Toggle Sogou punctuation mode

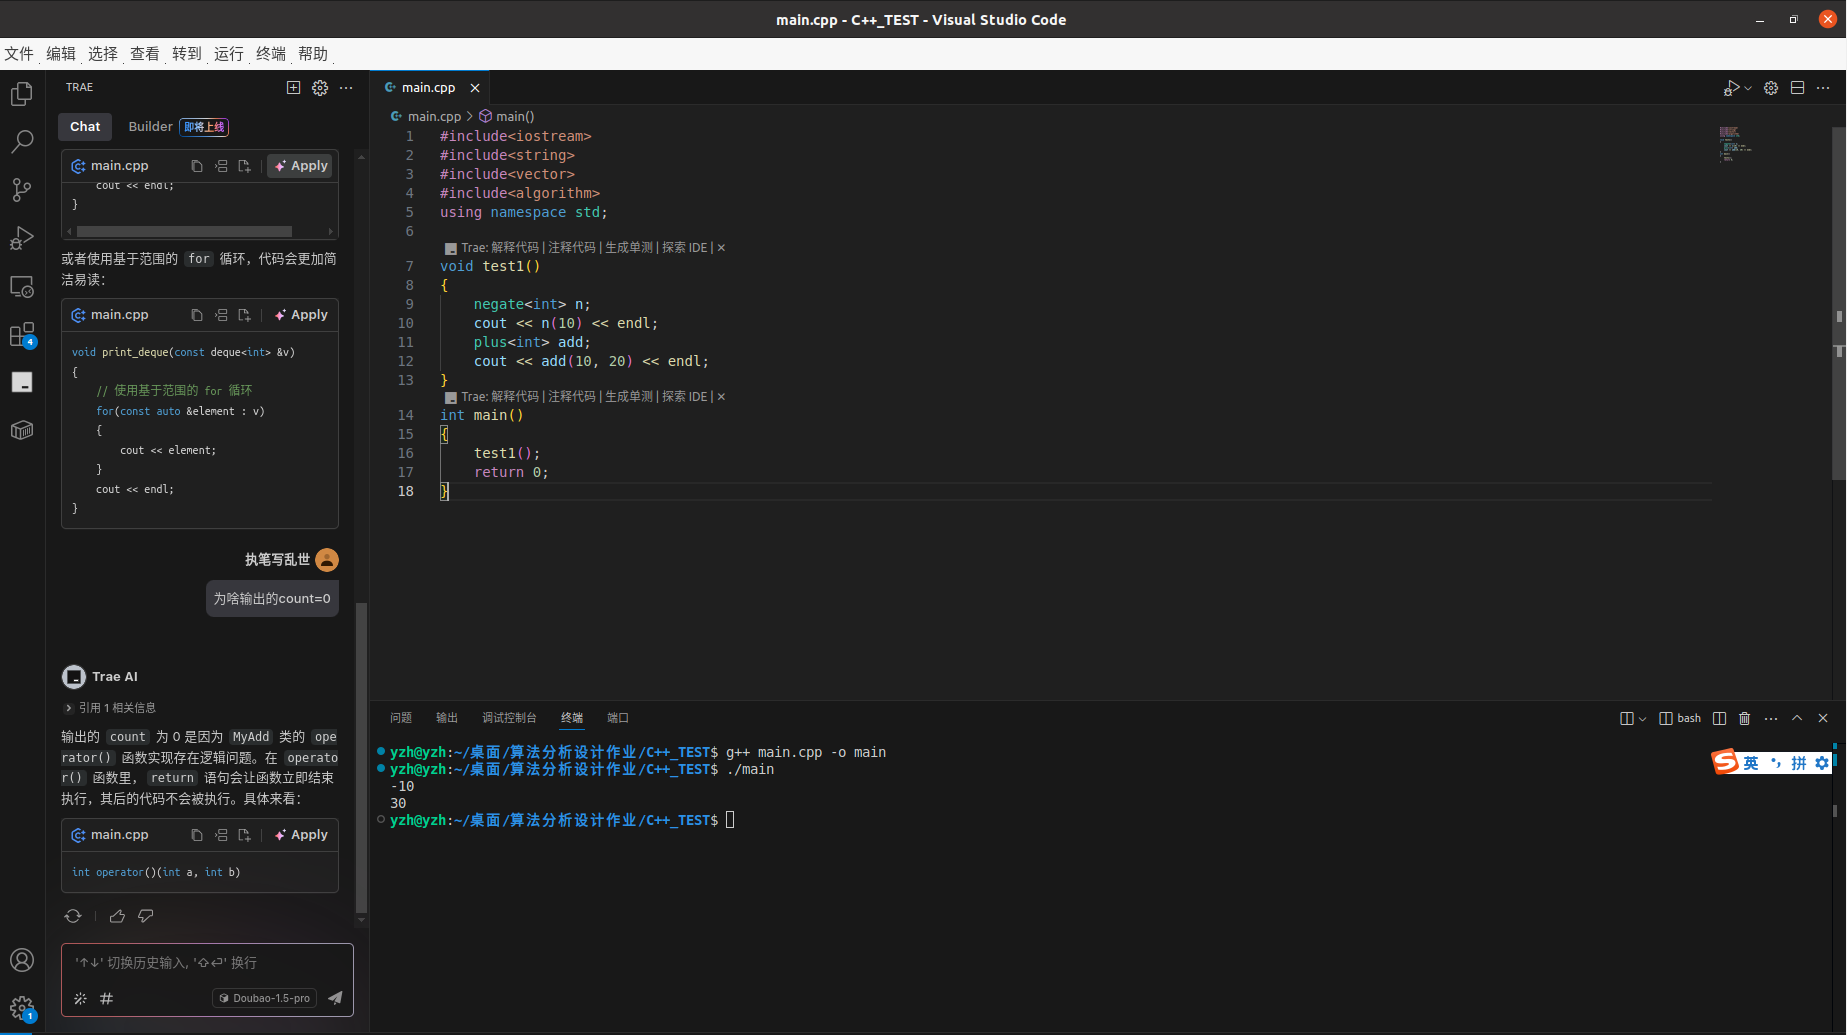pos(1776,763)
